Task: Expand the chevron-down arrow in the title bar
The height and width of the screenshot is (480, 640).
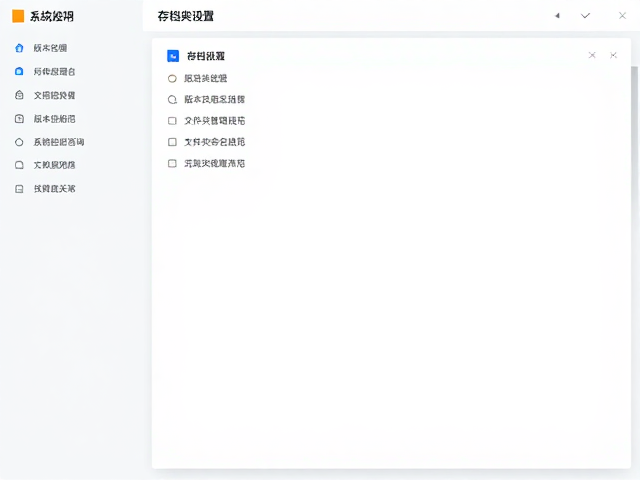Action: click(585, 16)
